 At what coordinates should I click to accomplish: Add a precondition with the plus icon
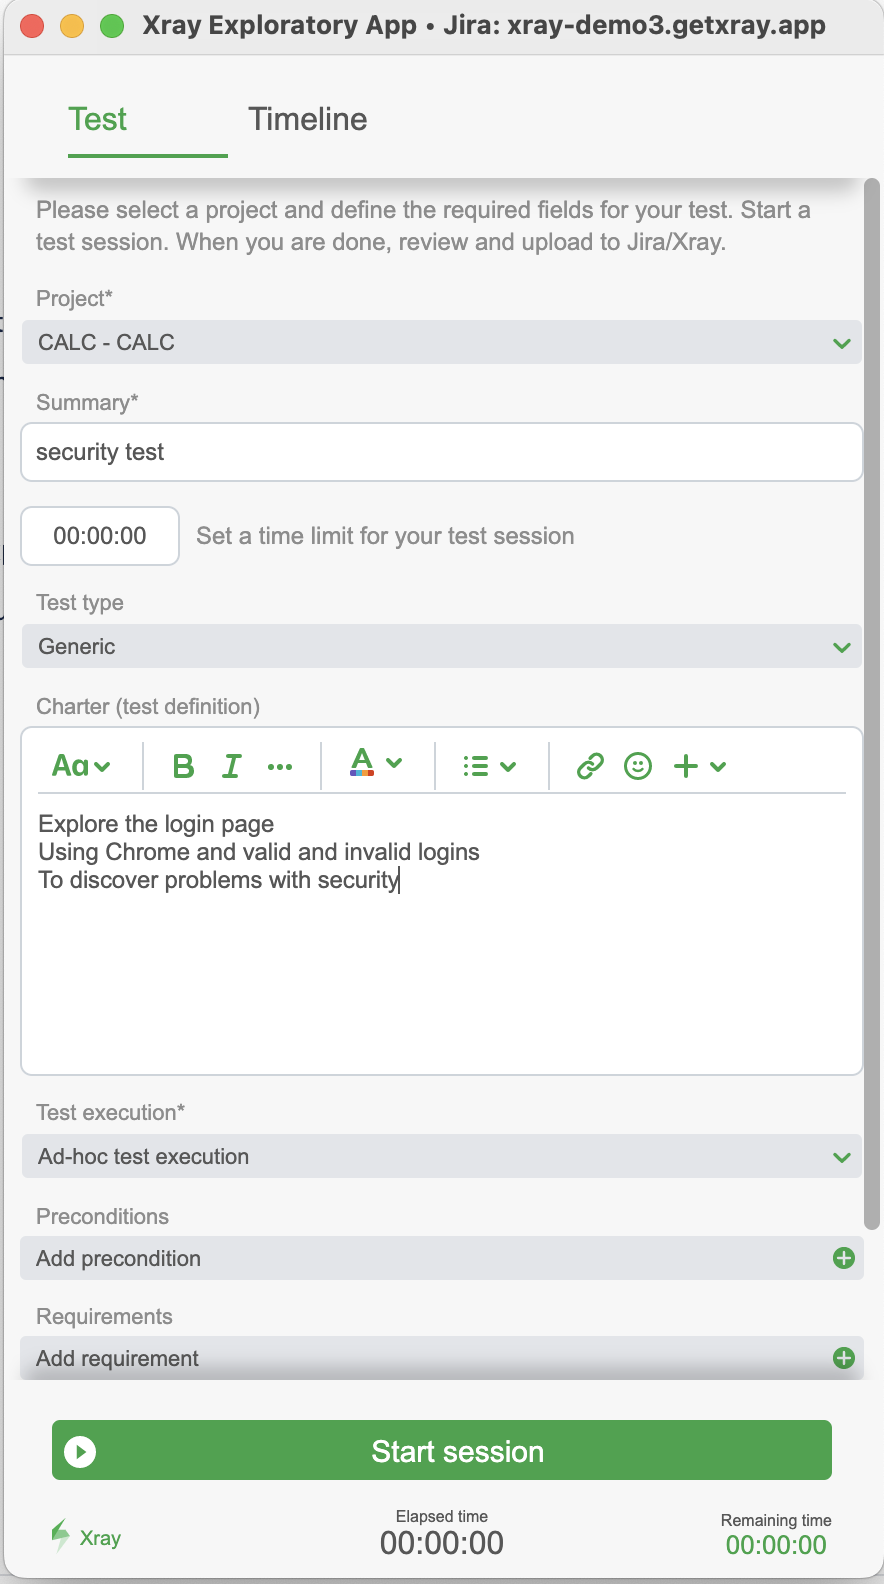point(844,1258)
